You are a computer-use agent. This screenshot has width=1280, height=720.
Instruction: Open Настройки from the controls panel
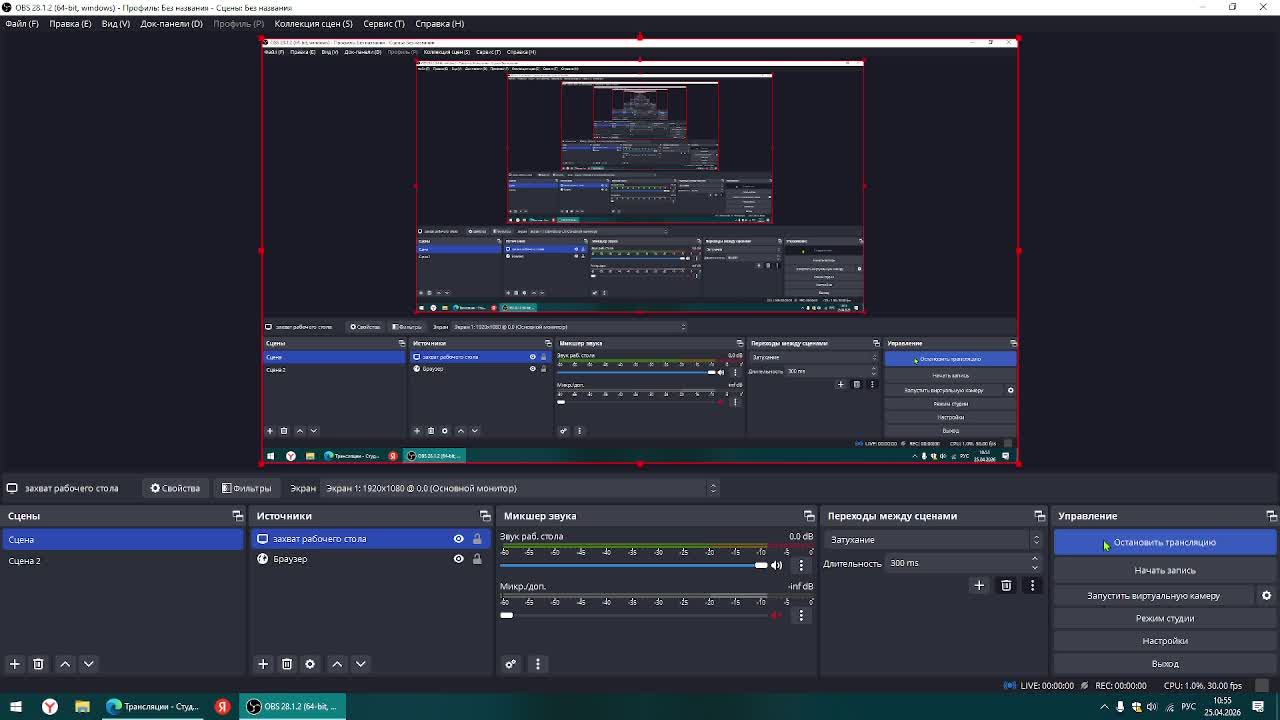point(1165,641)
